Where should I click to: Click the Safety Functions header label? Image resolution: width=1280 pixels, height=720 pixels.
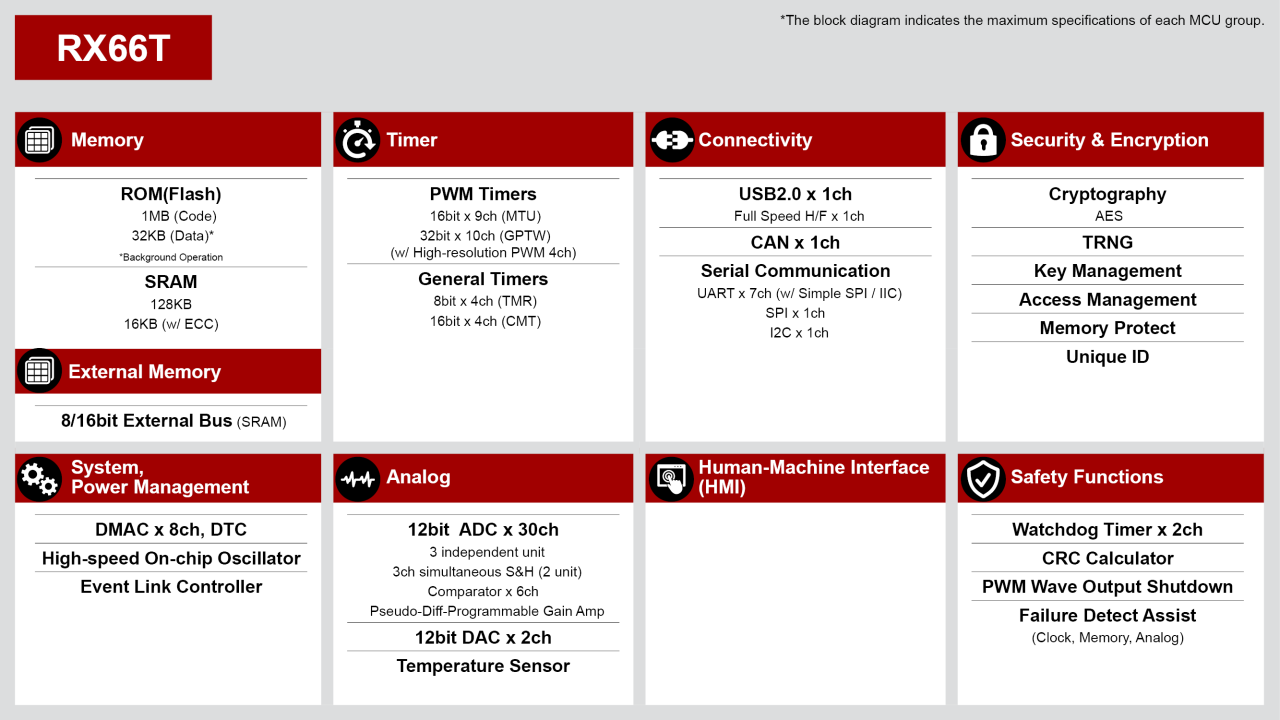tap(1087, 477)
